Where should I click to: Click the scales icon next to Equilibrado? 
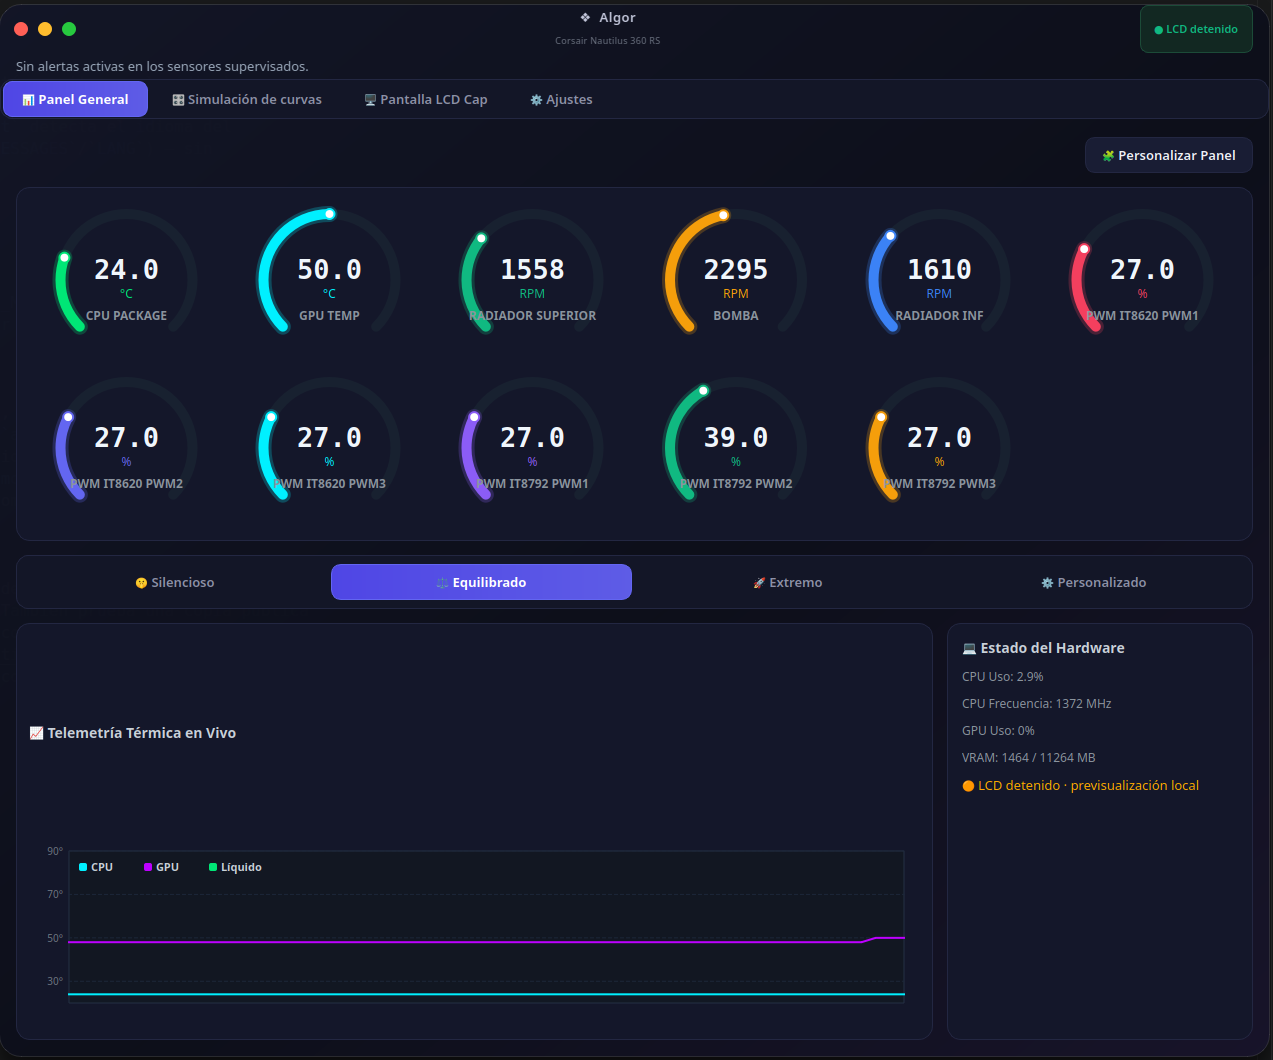coord(442,583)
